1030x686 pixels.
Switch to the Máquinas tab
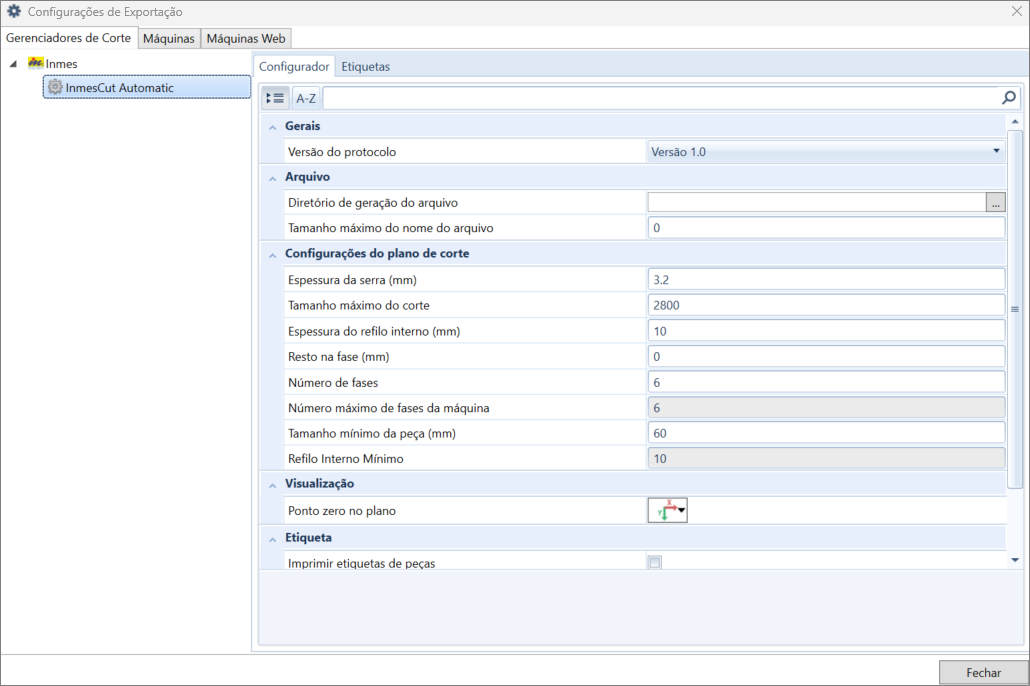169,39
